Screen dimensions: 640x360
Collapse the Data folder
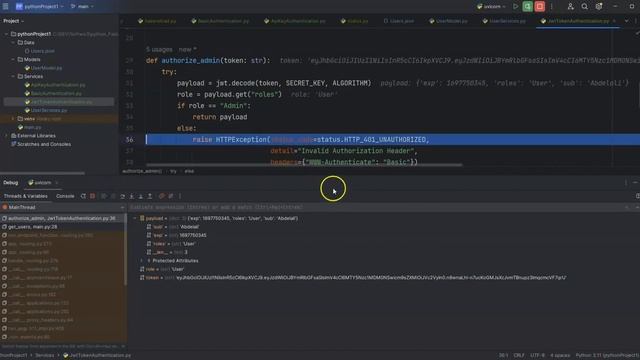(13, 42)
